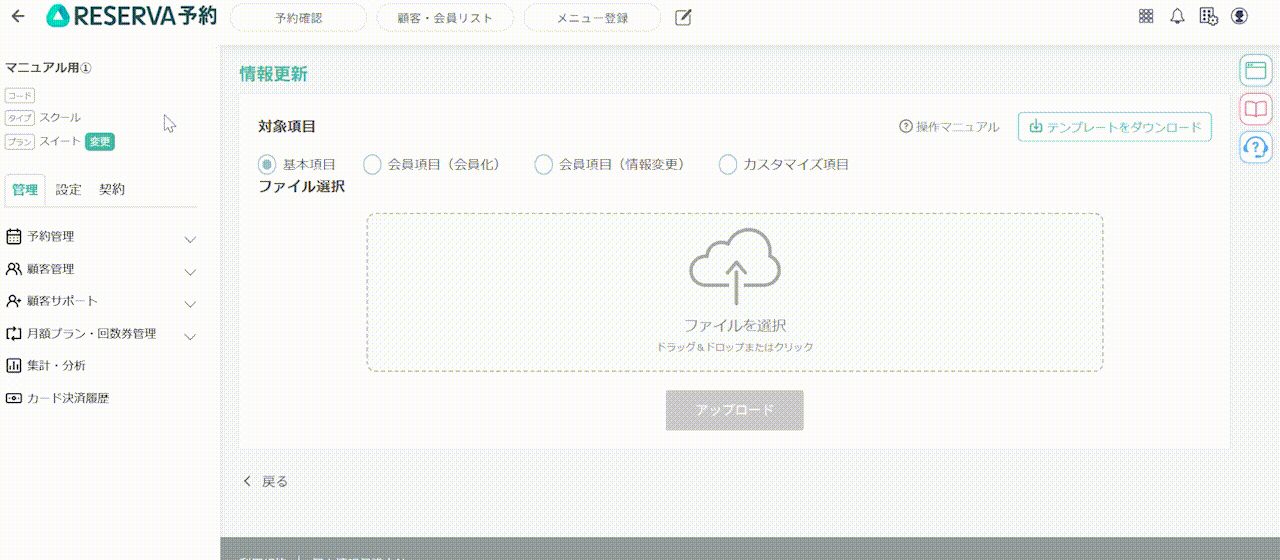Open the user account avatar icon

(x=1240, y=16)
